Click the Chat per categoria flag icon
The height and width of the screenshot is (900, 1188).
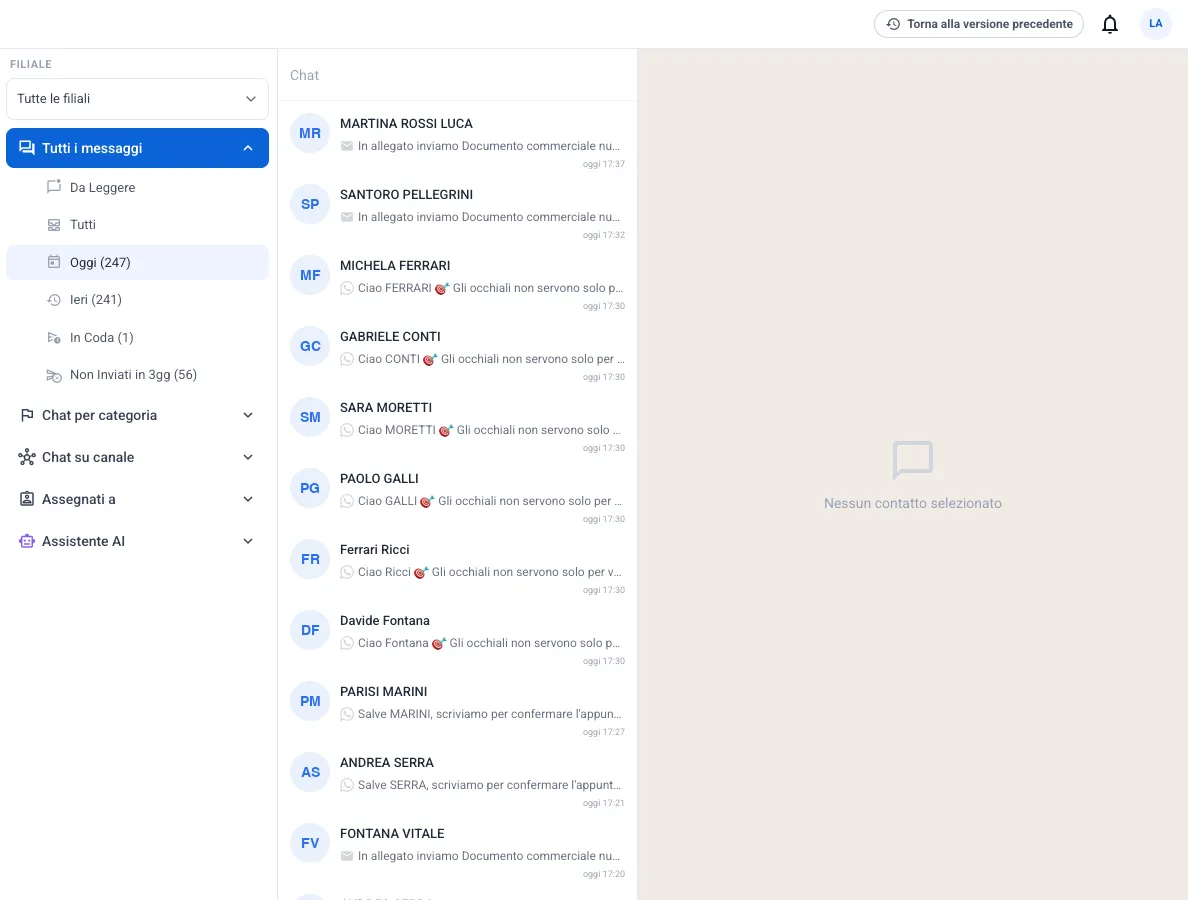[x=27, y=415]
